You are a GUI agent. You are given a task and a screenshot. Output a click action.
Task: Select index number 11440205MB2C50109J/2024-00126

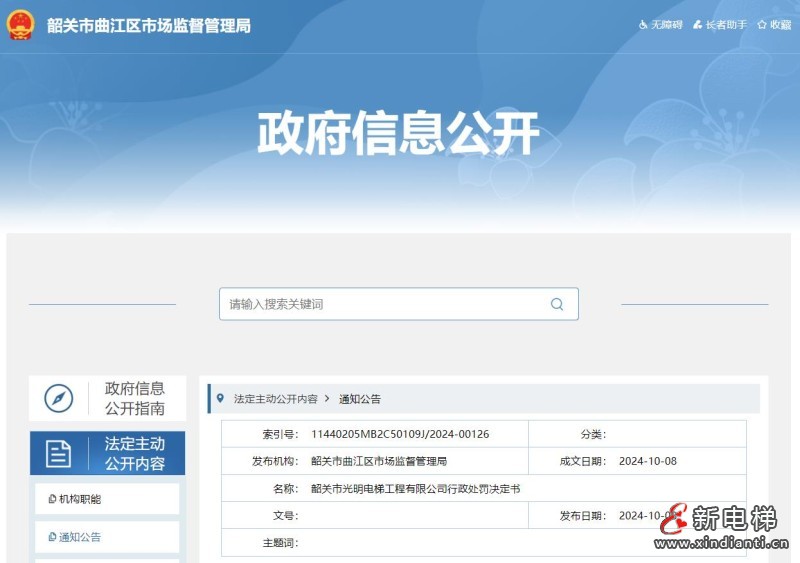[400, 434]
